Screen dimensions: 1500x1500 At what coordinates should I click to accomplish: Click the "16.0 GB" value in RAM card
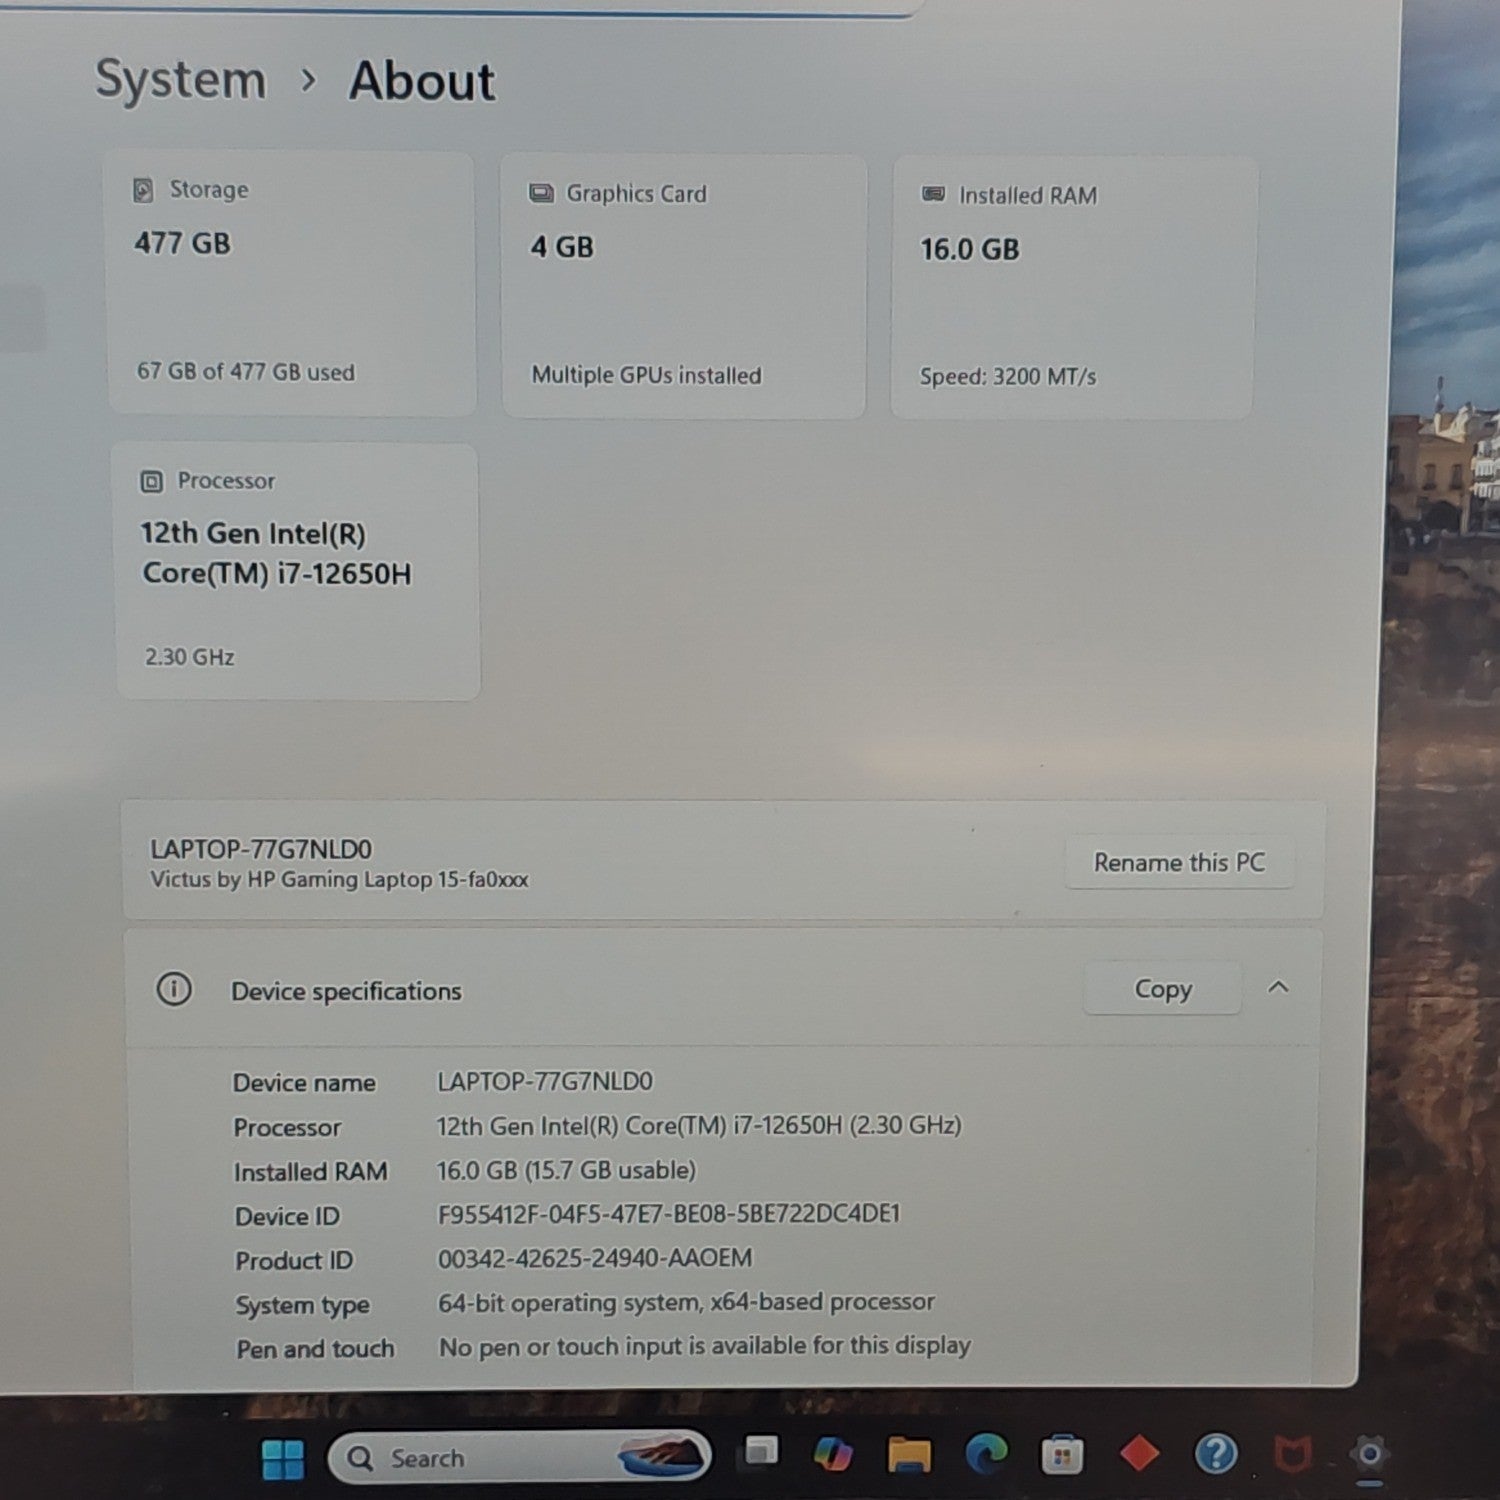[970, 249]
